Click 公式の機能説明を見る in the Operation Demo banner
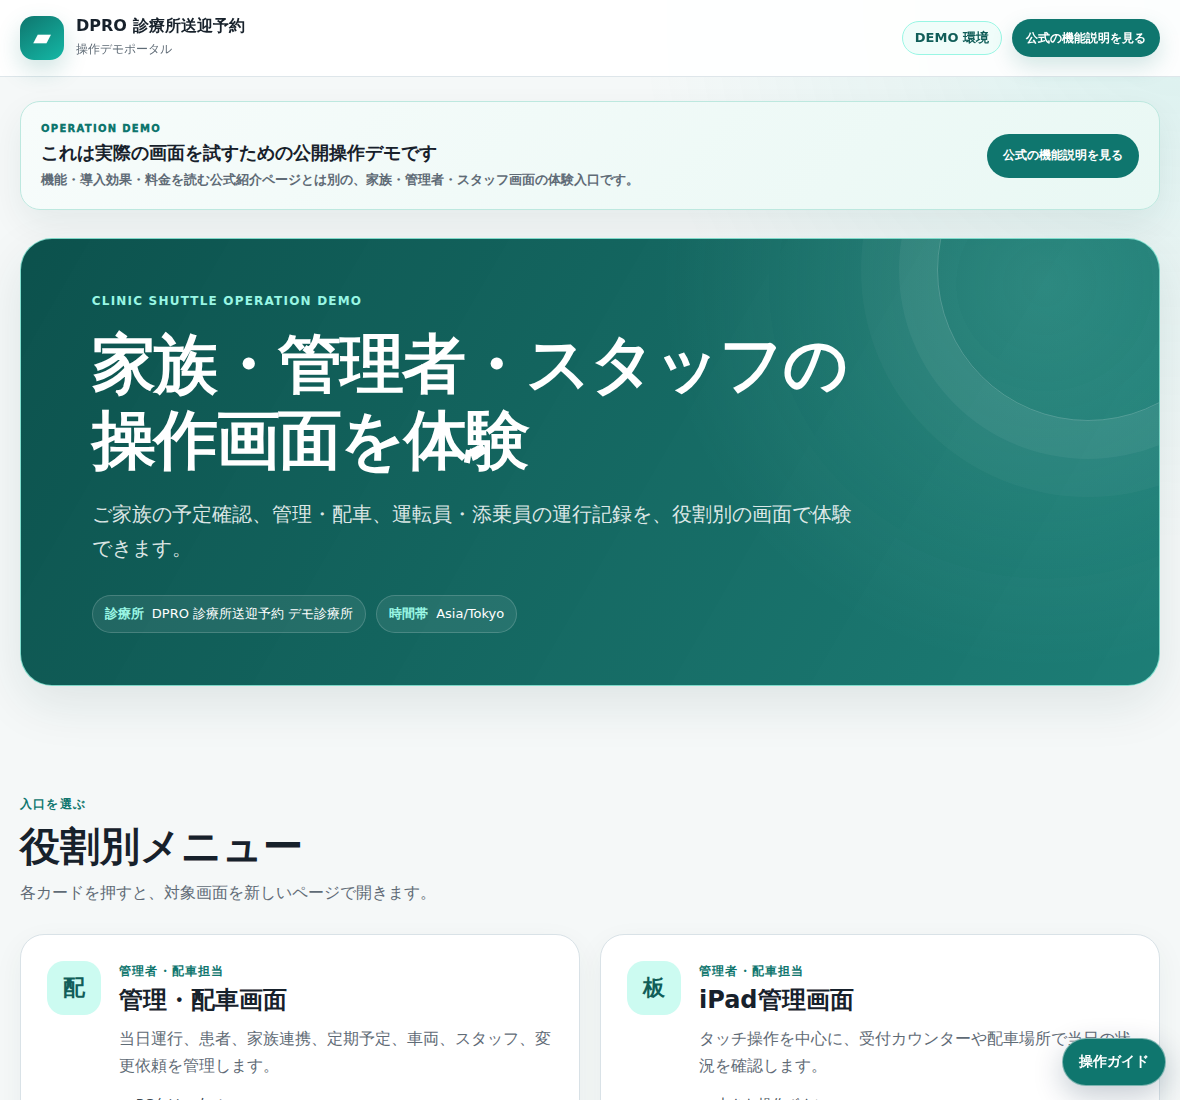Screen dimensions: 1180x1100 click(x=1063, y=156)
